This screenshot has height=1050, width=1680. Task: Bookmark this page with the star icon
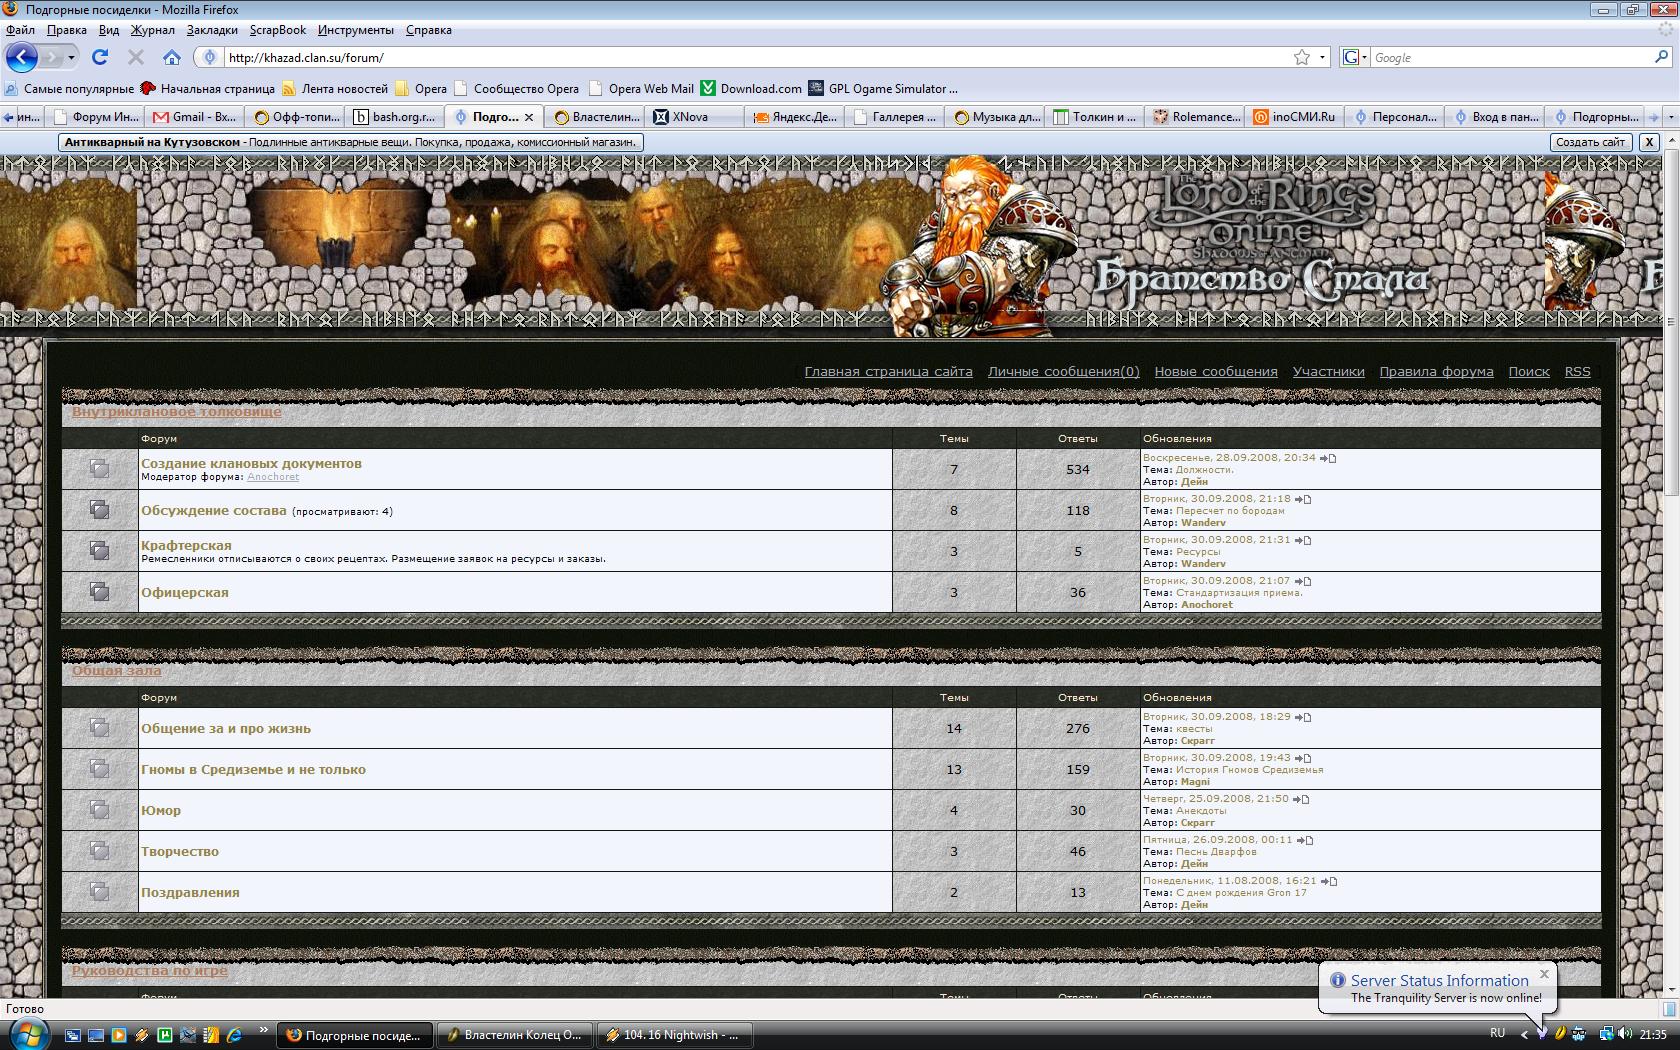coord(1302,58)
